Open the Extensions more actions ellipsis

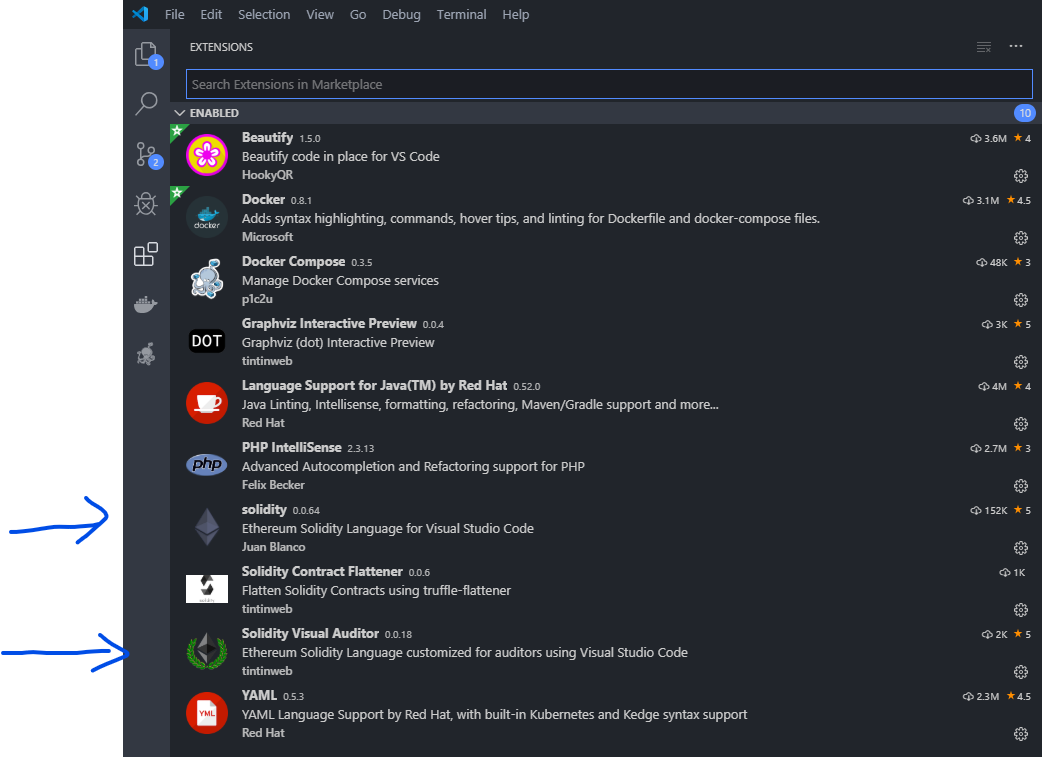click(1015, 47)
